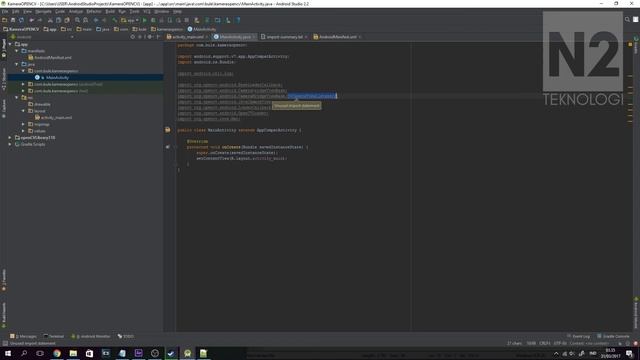Click the Undo toolbar icon
640x360 pixels.
coord(31,20)
